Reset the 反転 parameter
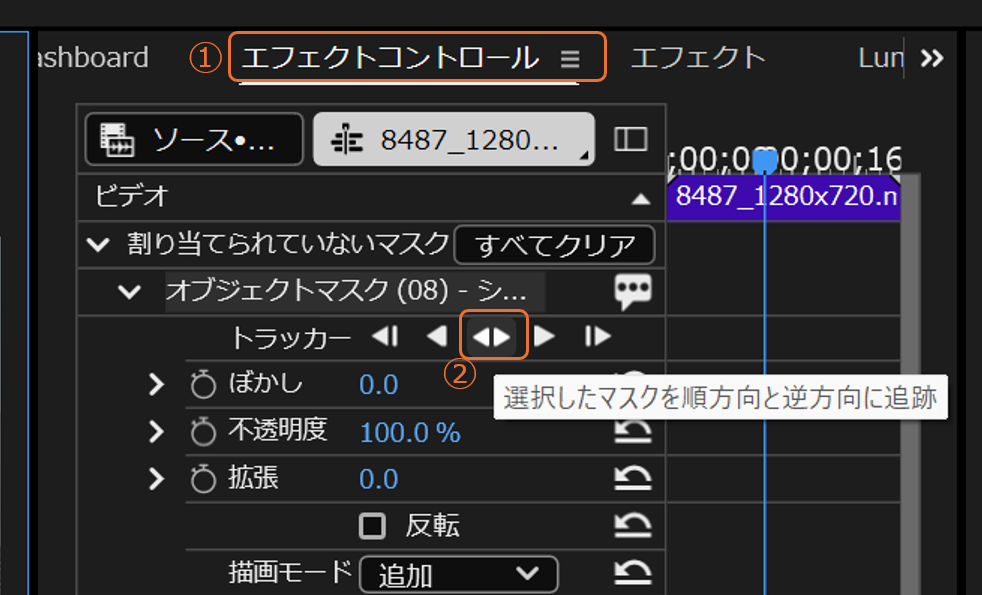 coord(633,525)
